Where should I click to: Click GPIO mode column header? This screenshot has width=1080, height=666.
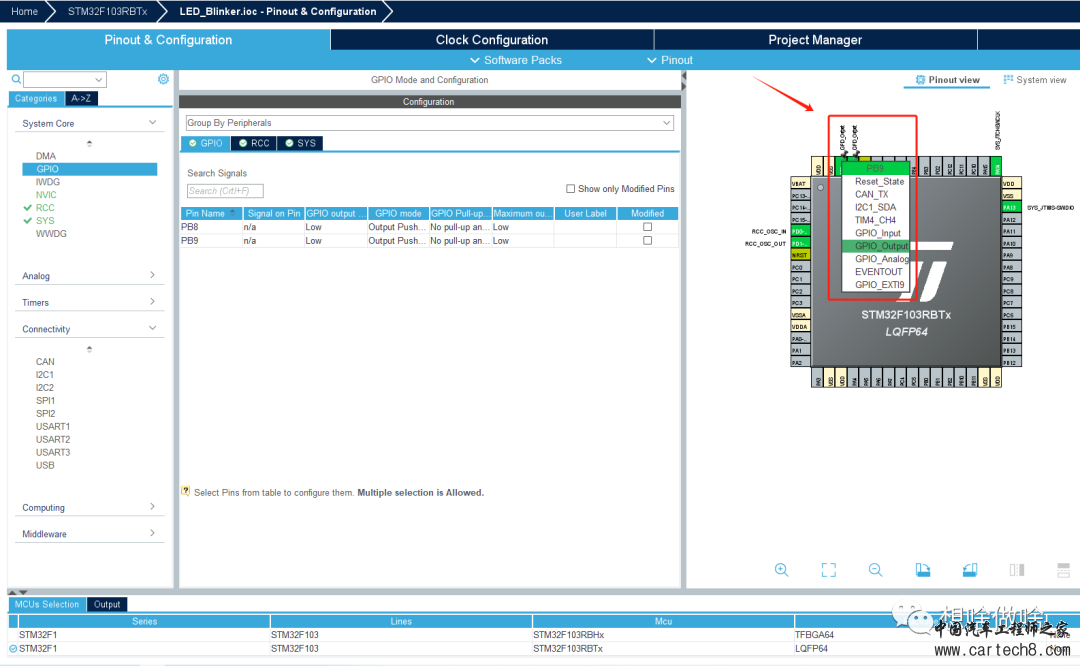tap(398, 214)
